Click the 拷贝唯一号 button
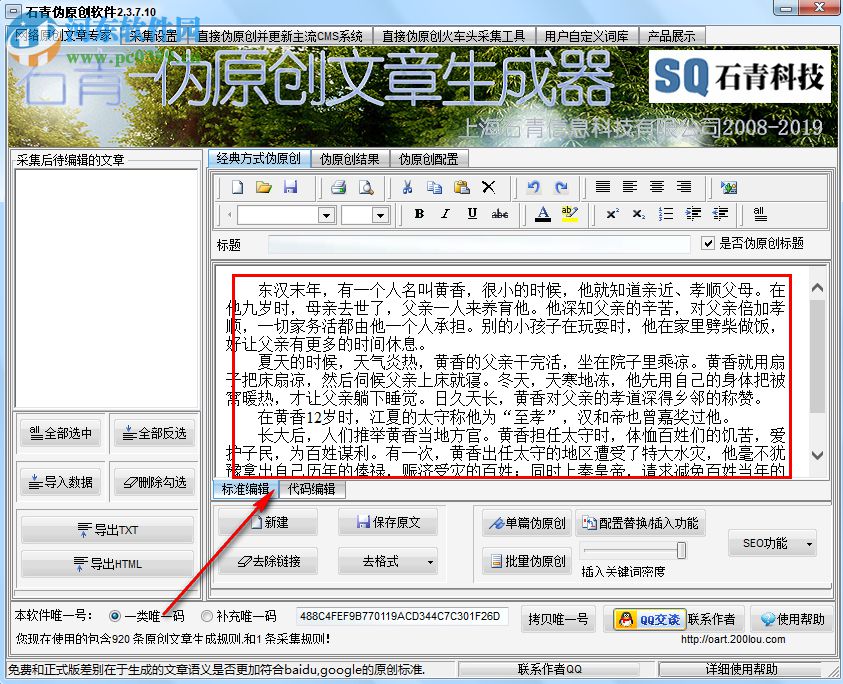The height and width of the screenshot is (684, 843). tap(558, 619)
